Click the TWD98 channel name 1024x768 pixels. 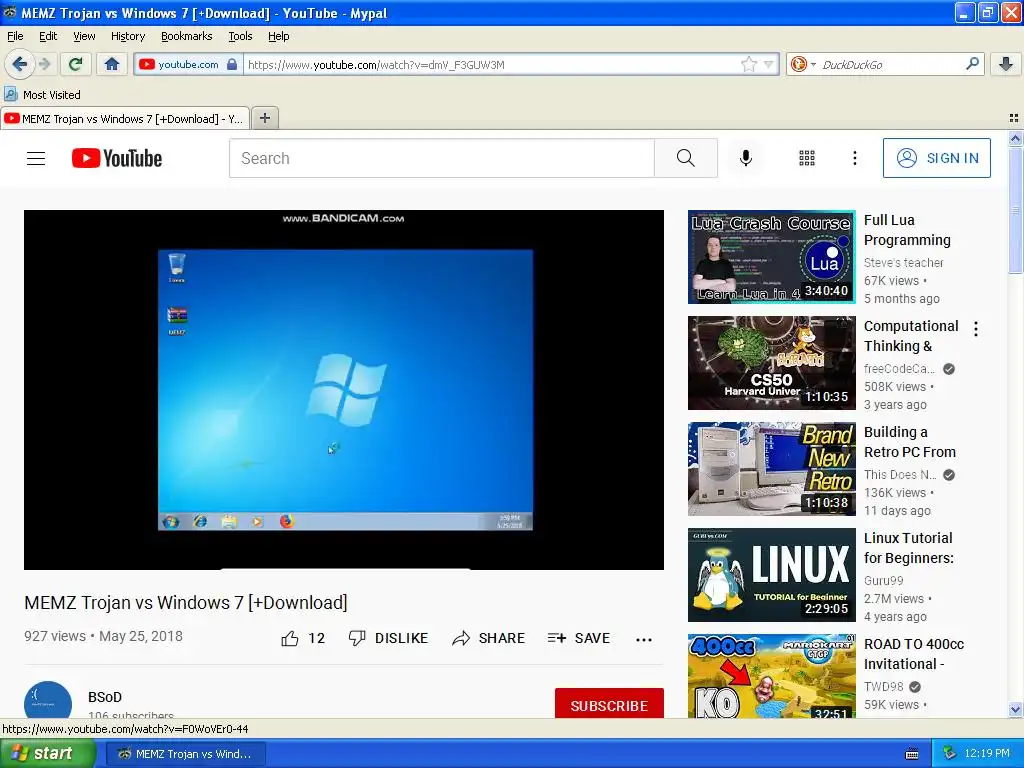pyautogui.click(x=883, y=686)
